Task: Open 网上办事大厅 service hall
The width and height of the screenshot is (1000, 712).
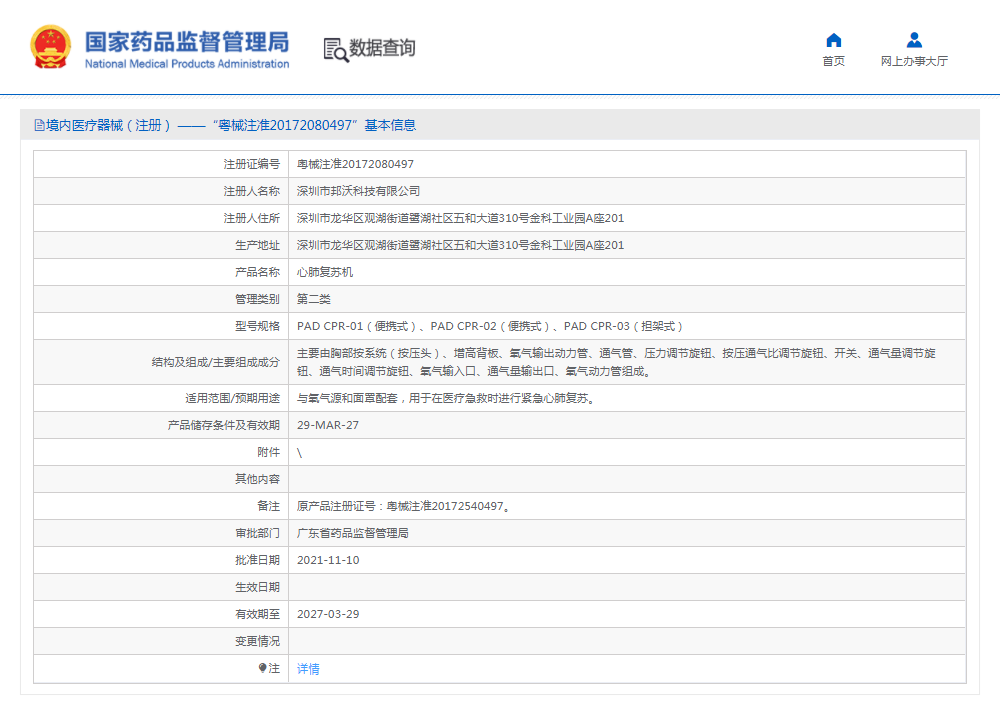Action: pyautogui.click(x=913, y=60)
